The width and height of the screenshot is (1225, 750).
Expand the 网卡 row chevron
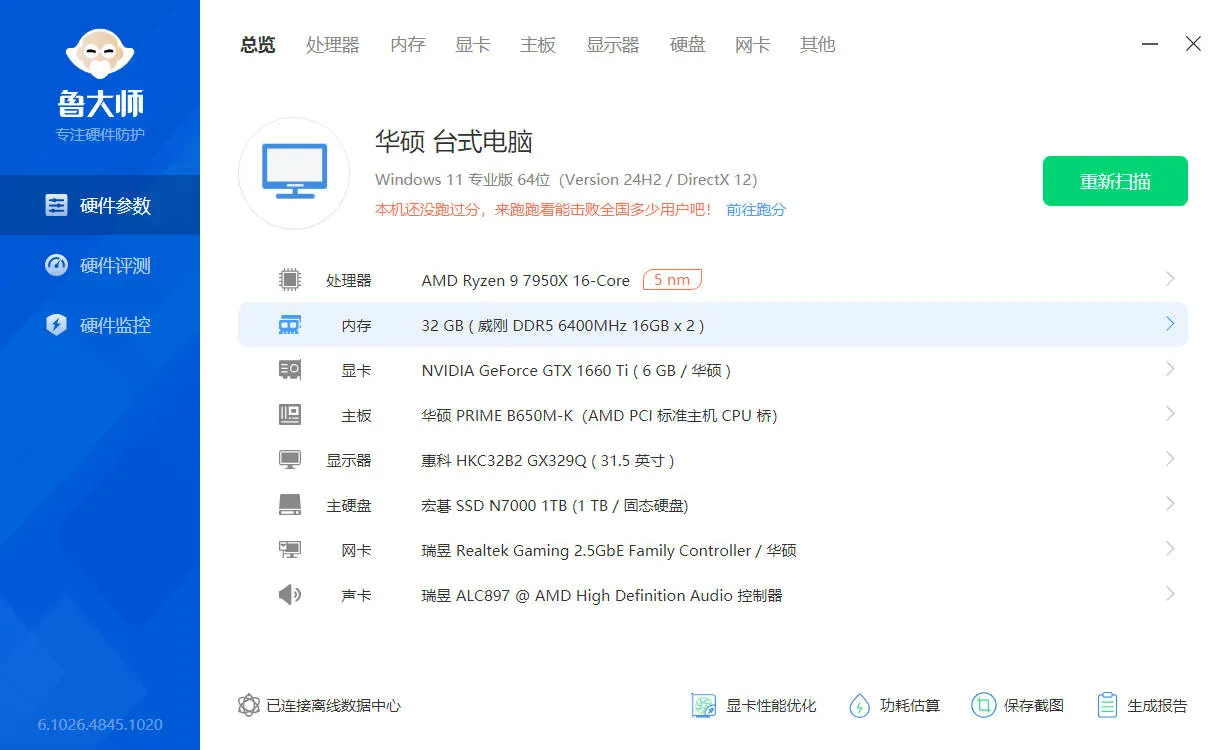pyautogui.click(x=1170, y=549)
